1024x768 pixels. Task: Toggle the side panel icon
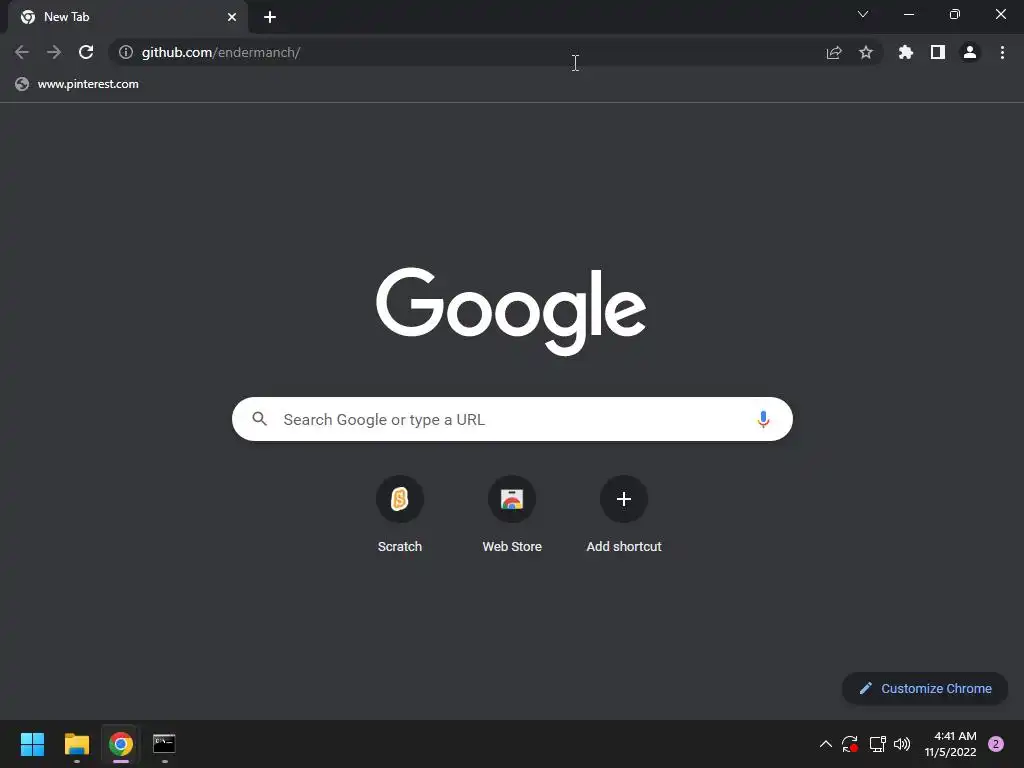pos(938,52)
